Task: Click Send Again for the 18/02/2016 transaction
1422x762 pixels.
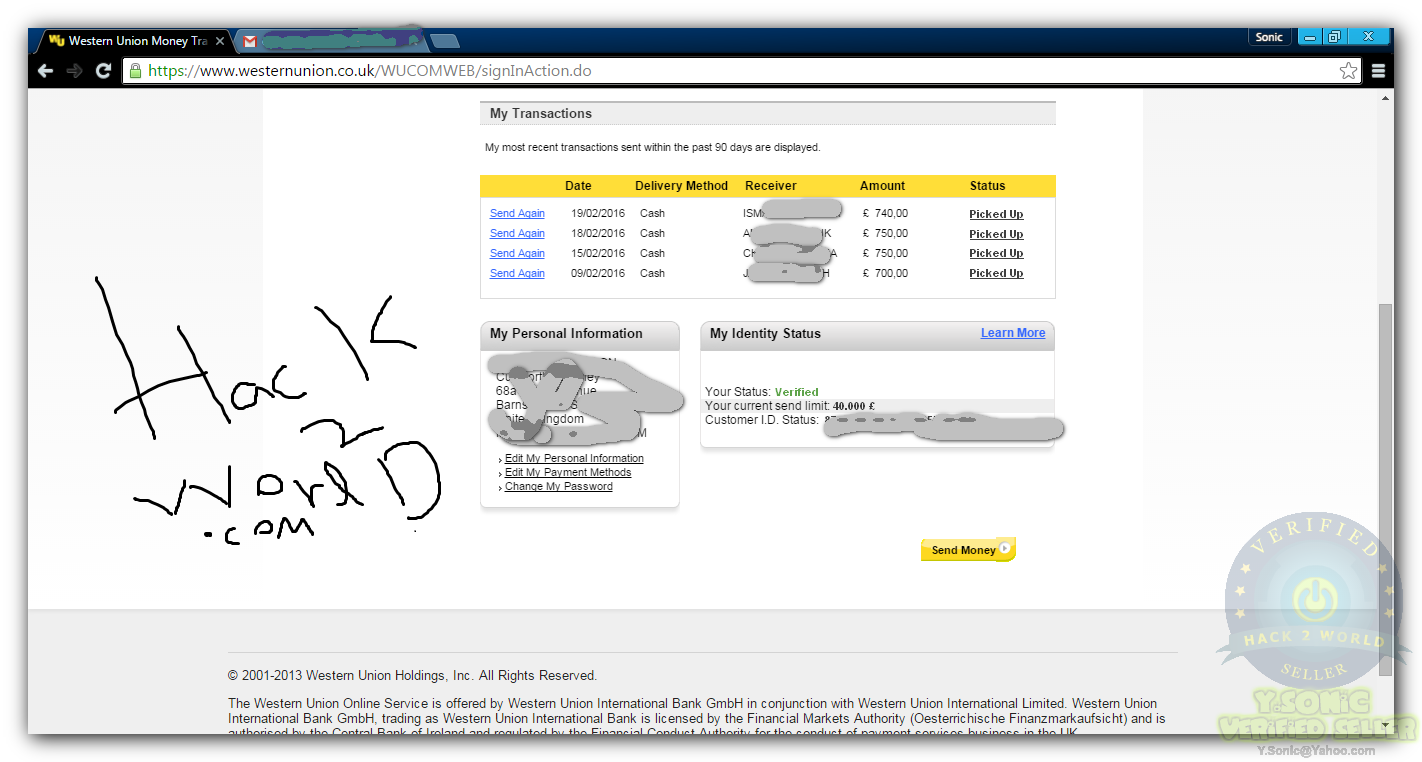Action: [517, 233]
